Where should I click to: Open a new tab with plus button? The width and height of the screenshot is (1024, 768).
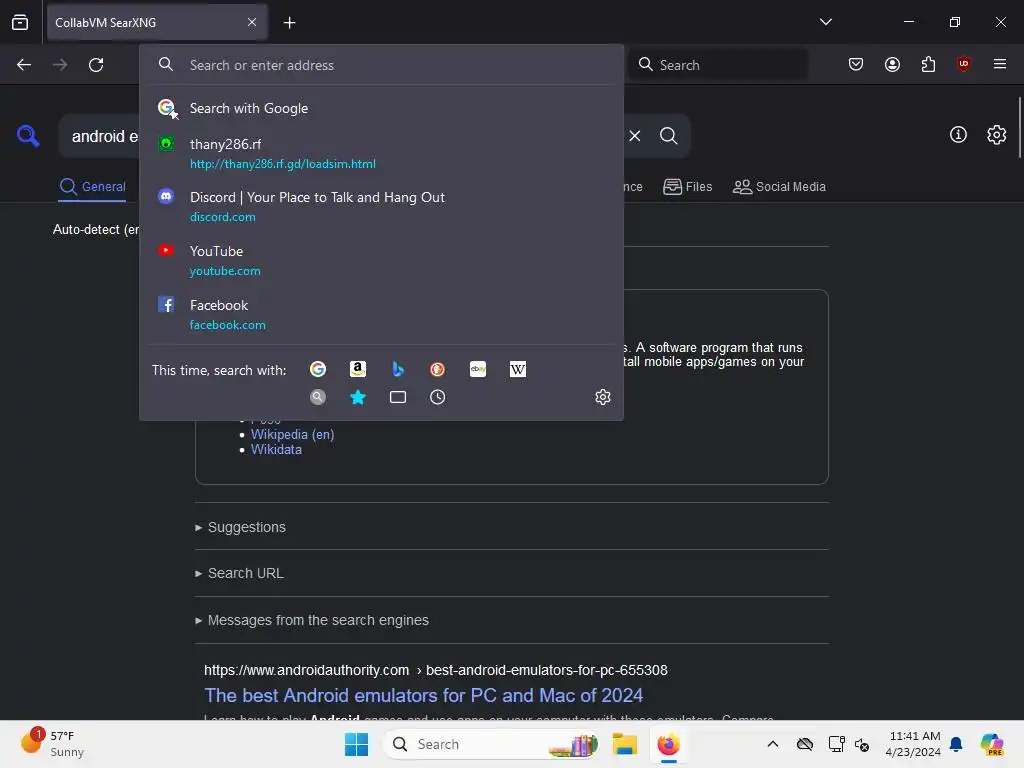(x=289, y=23)
